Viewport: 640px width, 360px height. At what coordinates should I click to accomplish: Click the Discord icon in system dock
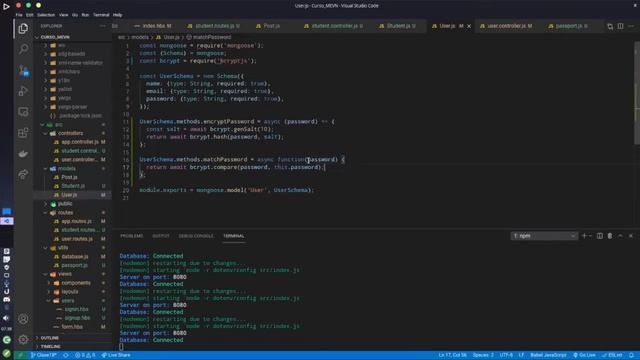click(x=7, y=300)
